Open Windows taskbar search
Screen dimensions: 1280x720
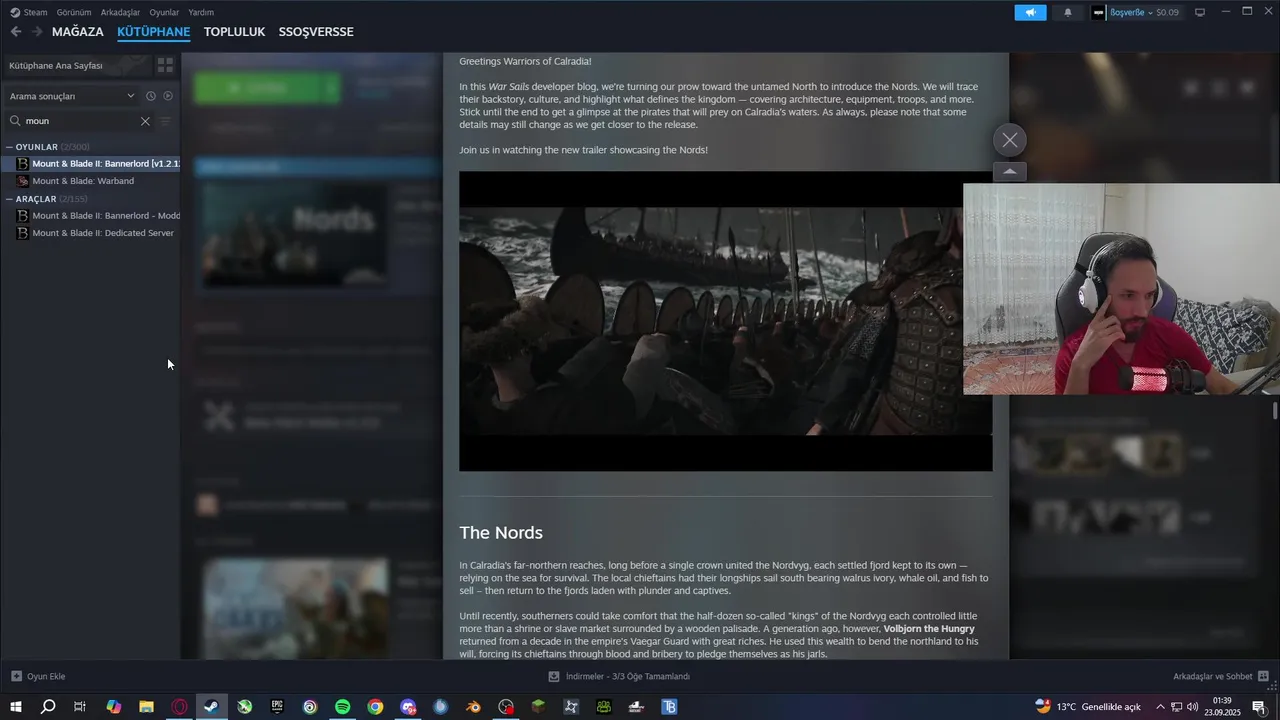(48, 707)
